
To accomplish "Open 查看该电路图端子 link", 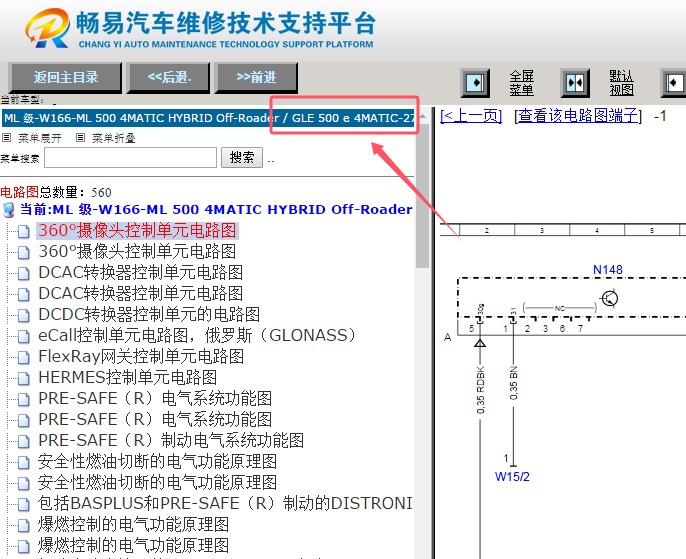I will 578,116.
